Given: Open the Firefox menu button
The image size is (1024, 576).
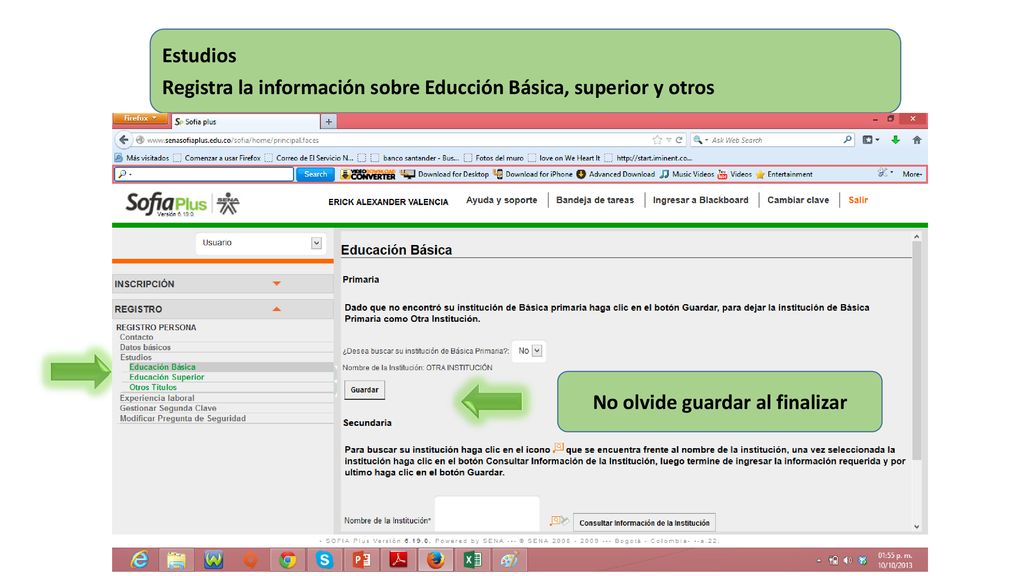Looking at the screenshot, I should [139, 118].
